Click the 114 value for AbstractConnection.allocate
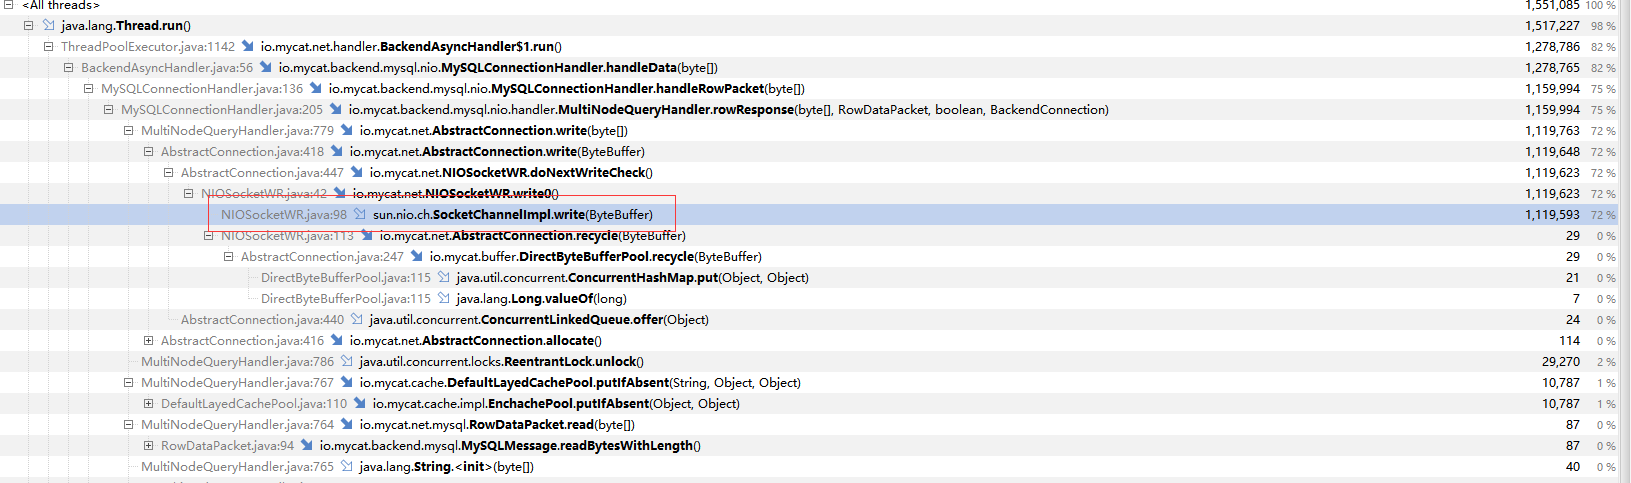Image resolution: width=1631 pixels, height=483 pixels. 1570,341
